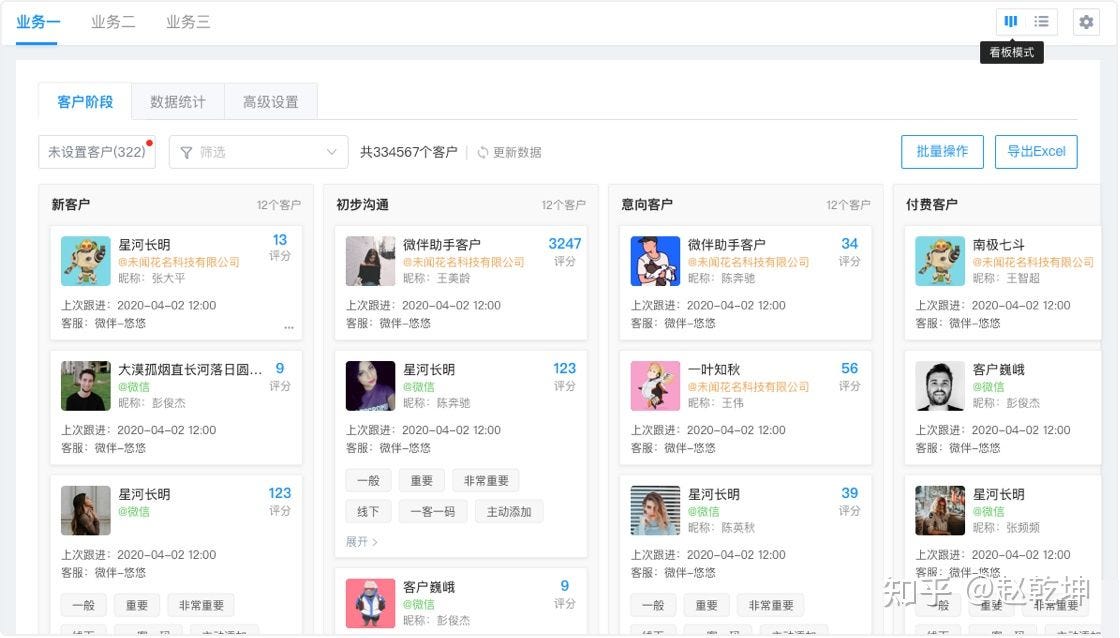Click the 意向客户 column header
The width and height of the screenshot is (1120, 638).
(x=646, y=204)
